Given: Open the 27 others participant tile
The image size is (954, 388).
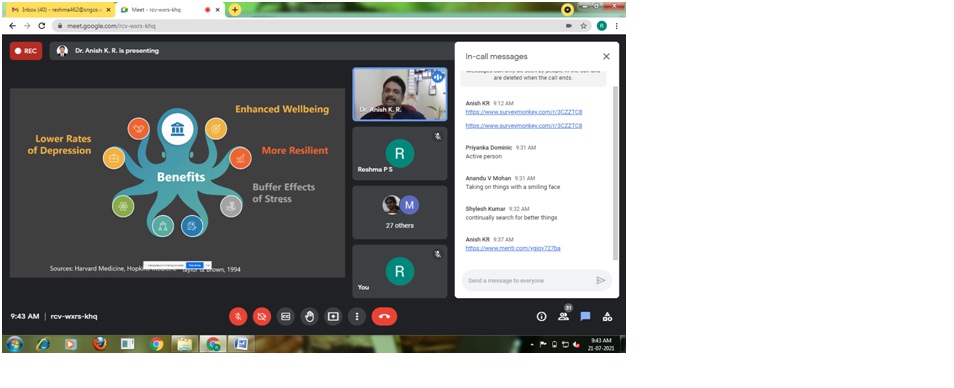Looking at the screenshot, I should (x=400, y=212).
